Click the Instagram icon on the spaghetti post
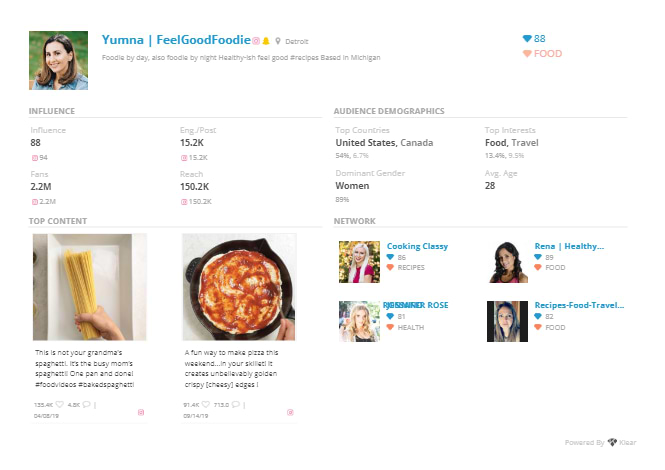Viewport: 665px width, 470px height. 141,412
